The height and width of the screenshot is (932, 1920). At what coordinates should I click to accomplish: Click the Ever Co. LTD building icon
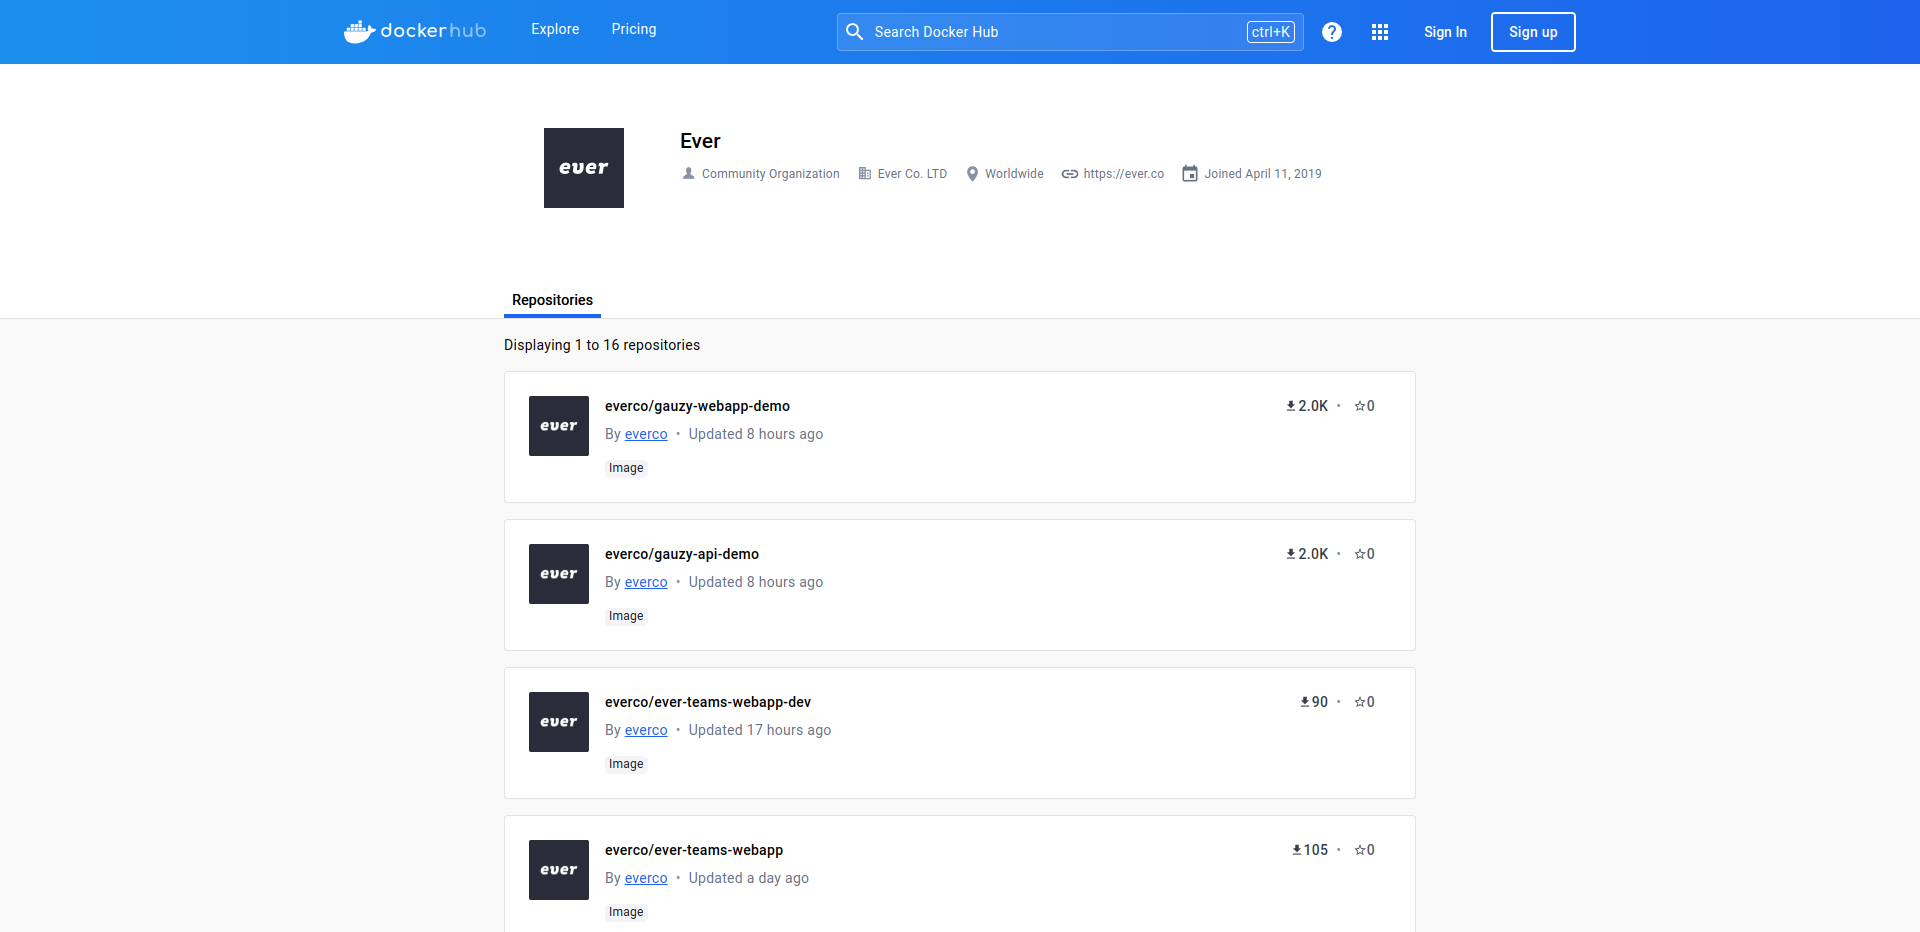tap(863, 173)
